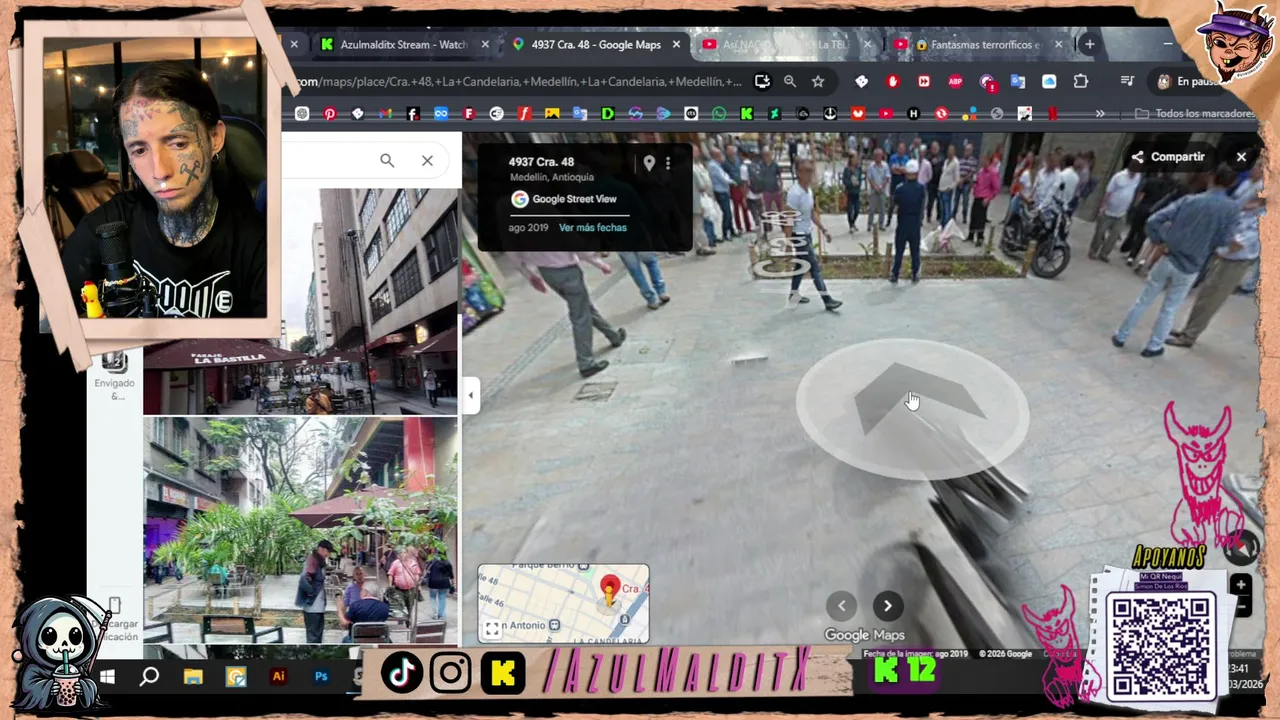Launch Adobe Illustrator from the taskbar
Viewport: 1280px width, 720px height.
coord(279,677)
